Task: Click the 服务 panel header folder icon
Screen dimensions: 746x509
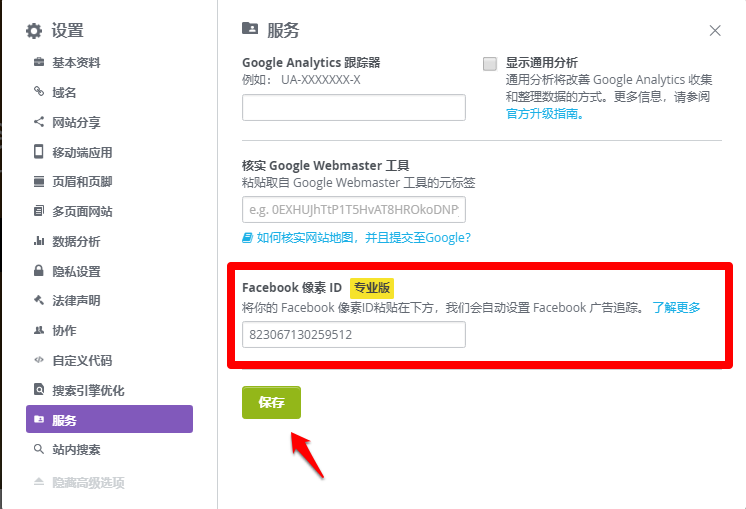Action: point(250,28)
